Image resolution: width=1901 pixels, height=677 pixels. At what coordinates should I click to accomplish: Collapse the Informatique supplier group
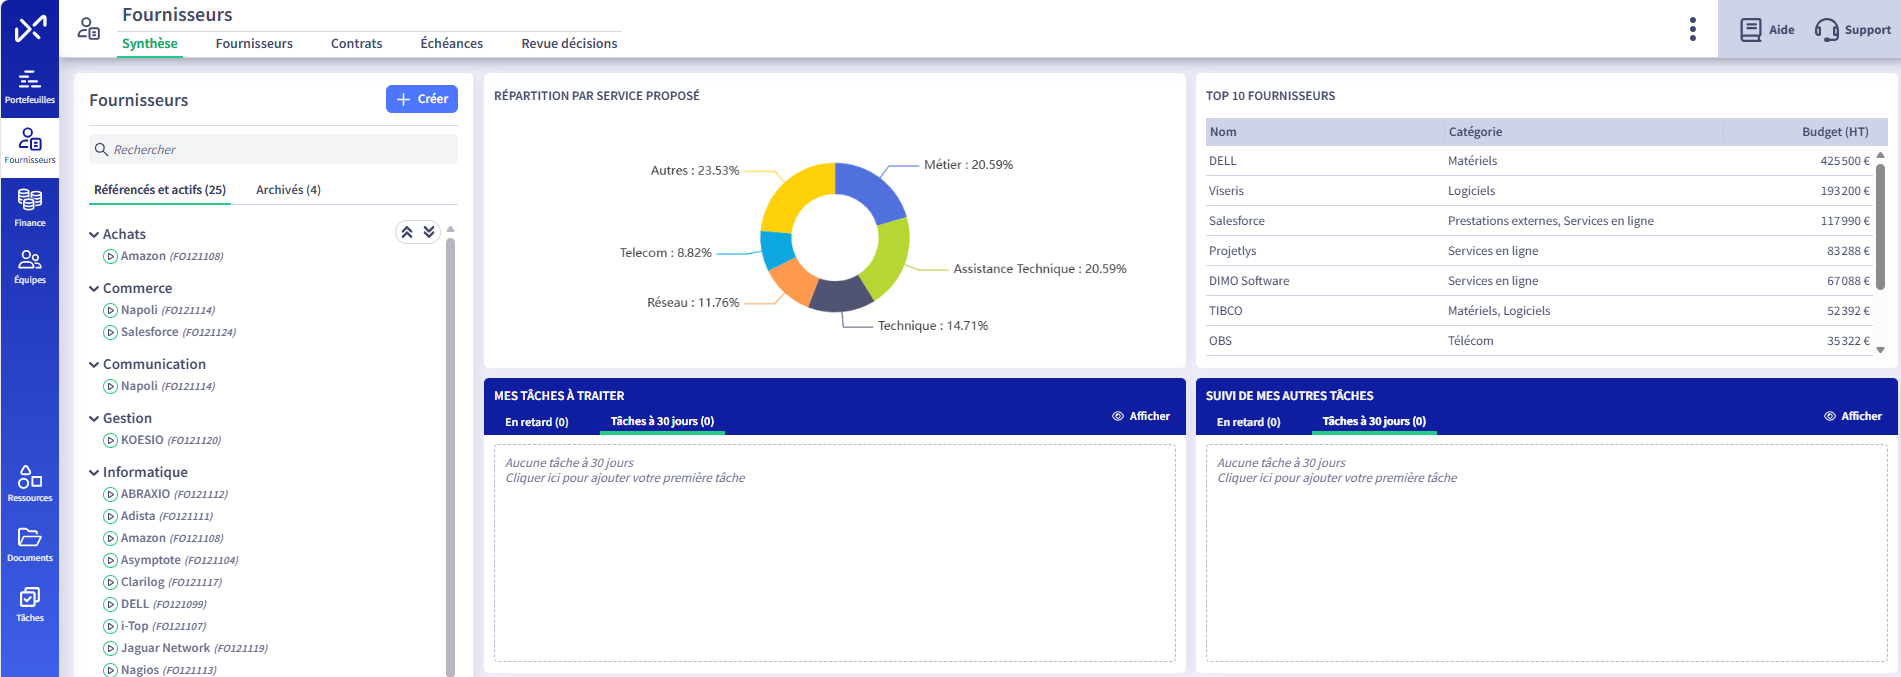(x=94, y=473)
